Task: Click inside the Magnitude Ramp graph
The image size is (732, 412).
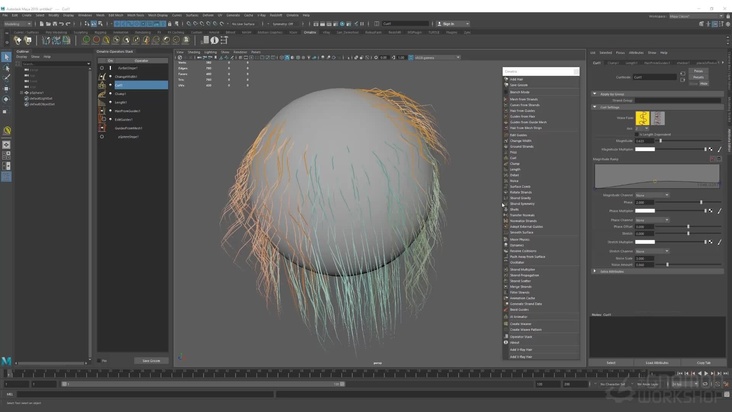Action: [656, 175]
